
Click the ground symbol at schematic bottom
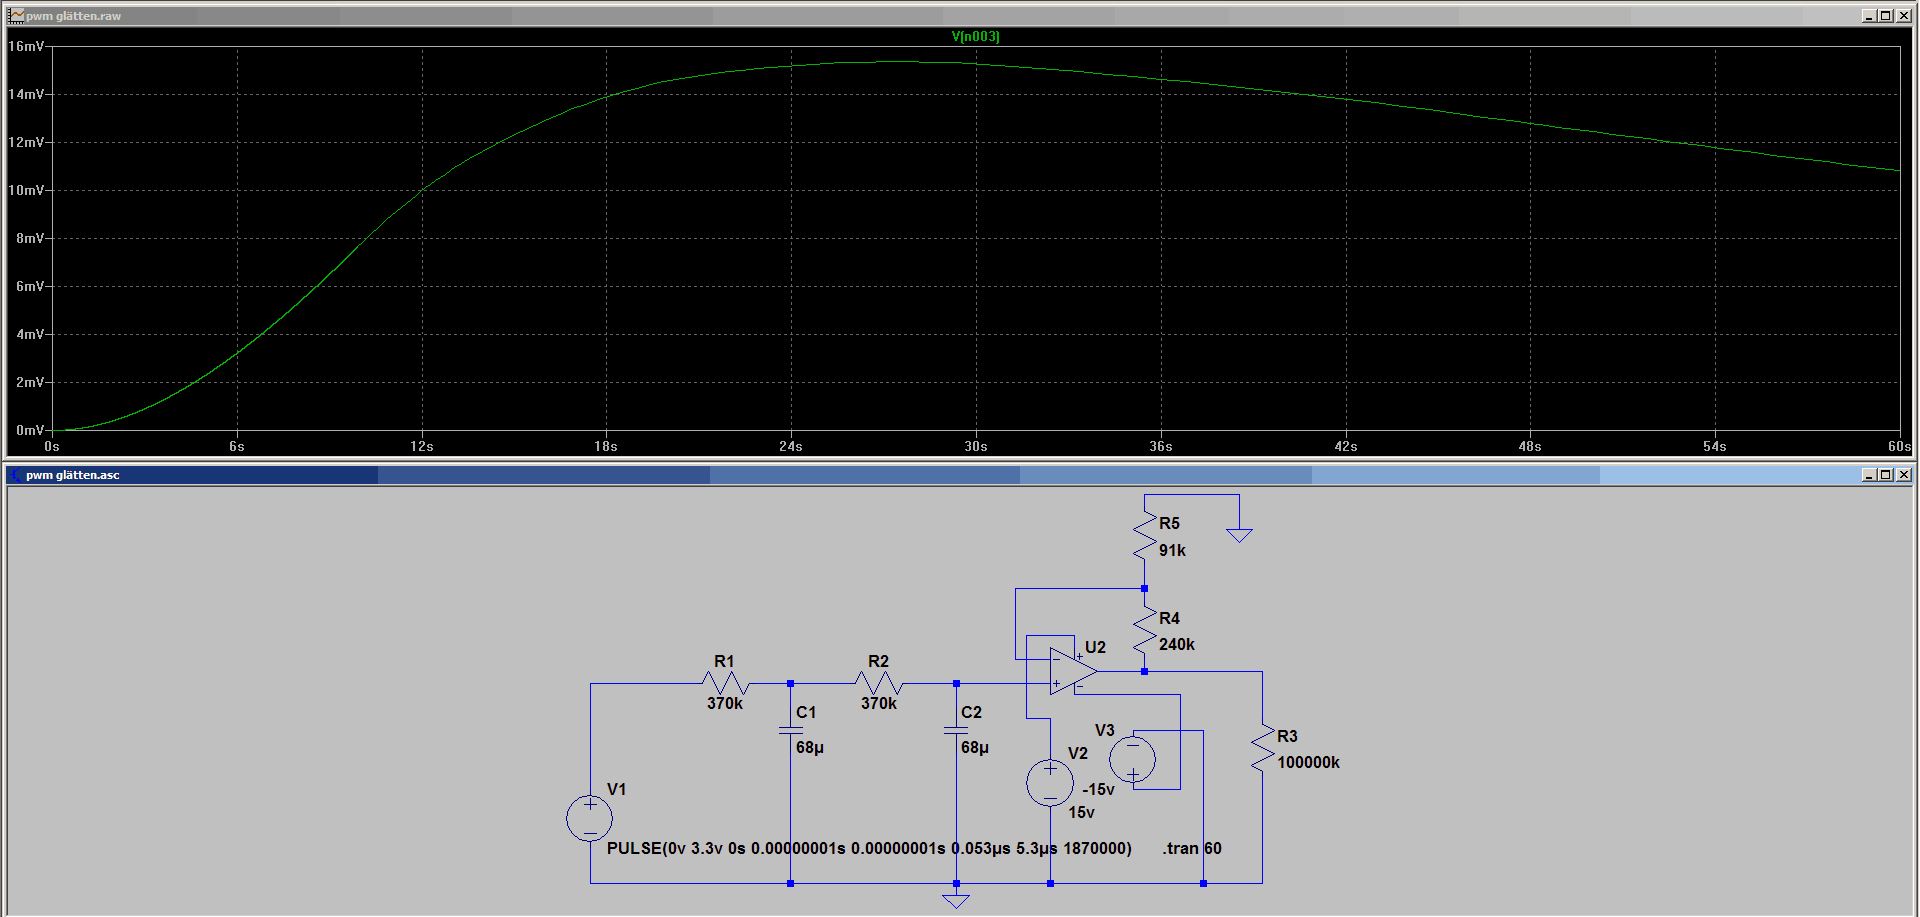956,901
